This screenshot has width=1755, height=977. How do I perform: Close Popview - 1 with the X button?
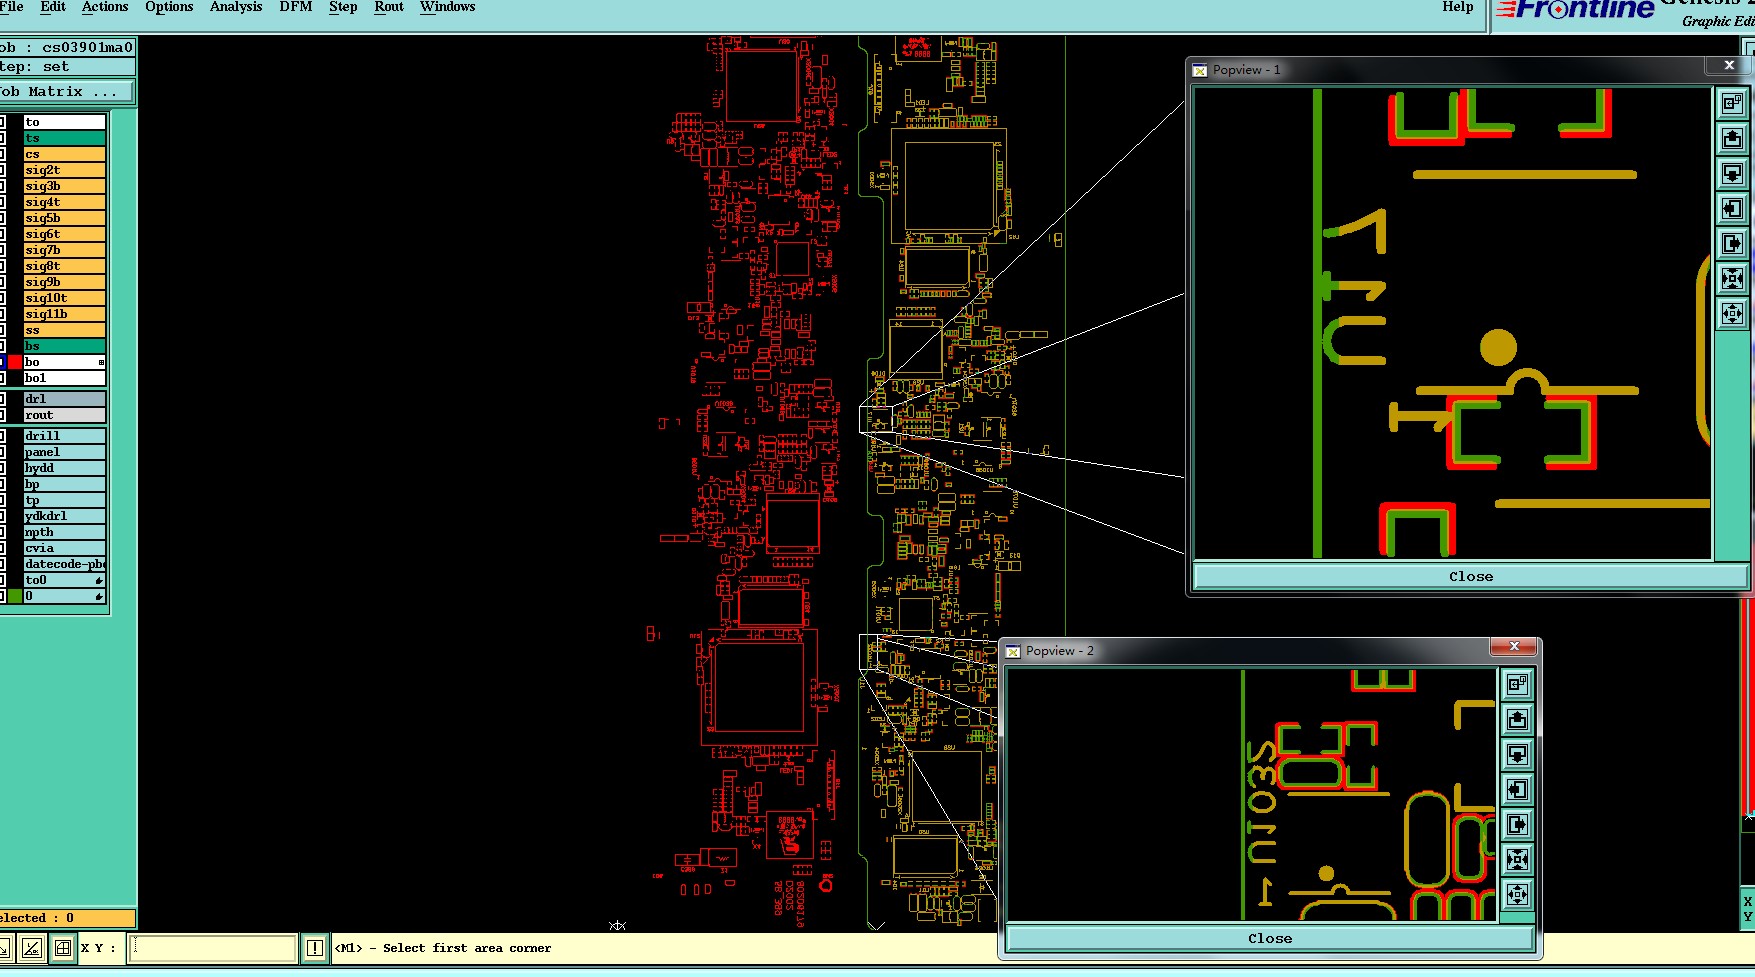1729,65
